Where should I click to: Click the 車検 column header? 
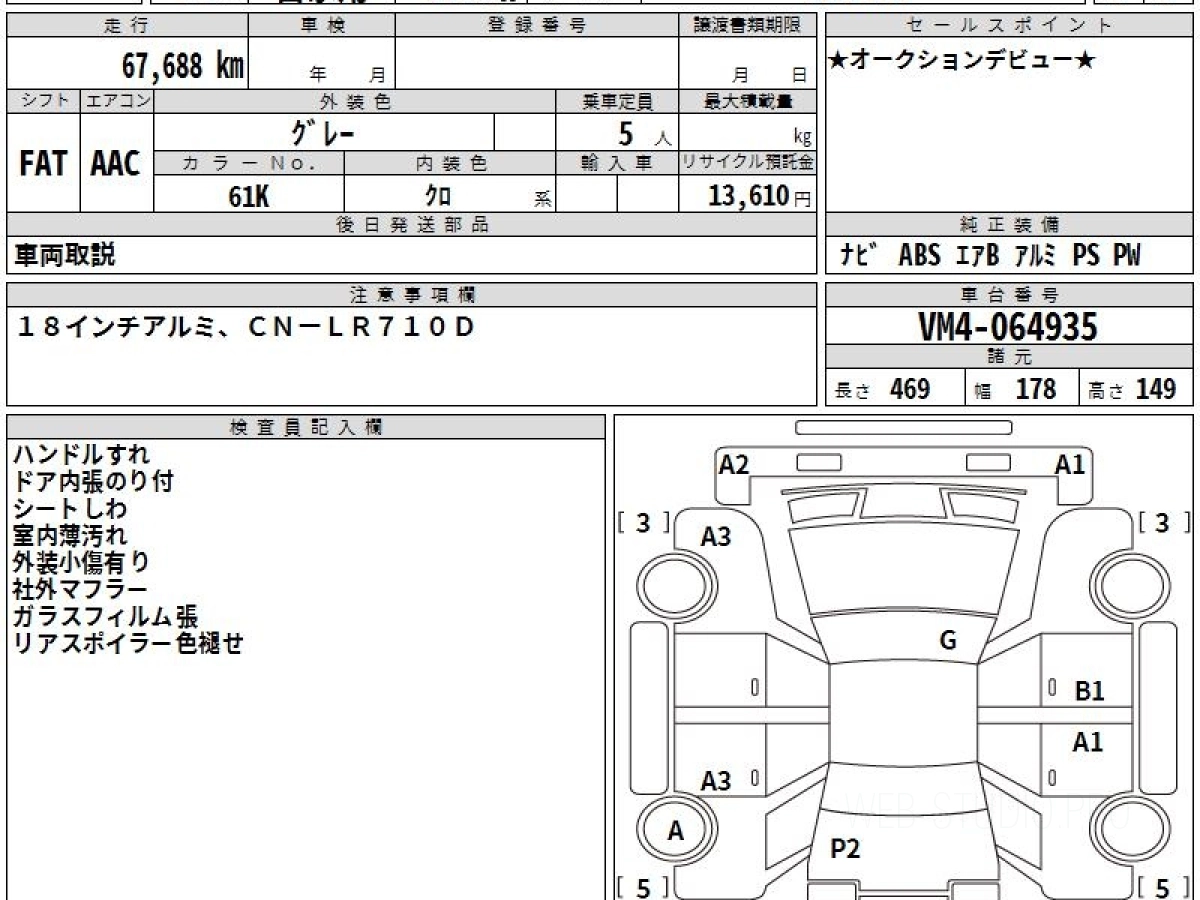(322, 26)
